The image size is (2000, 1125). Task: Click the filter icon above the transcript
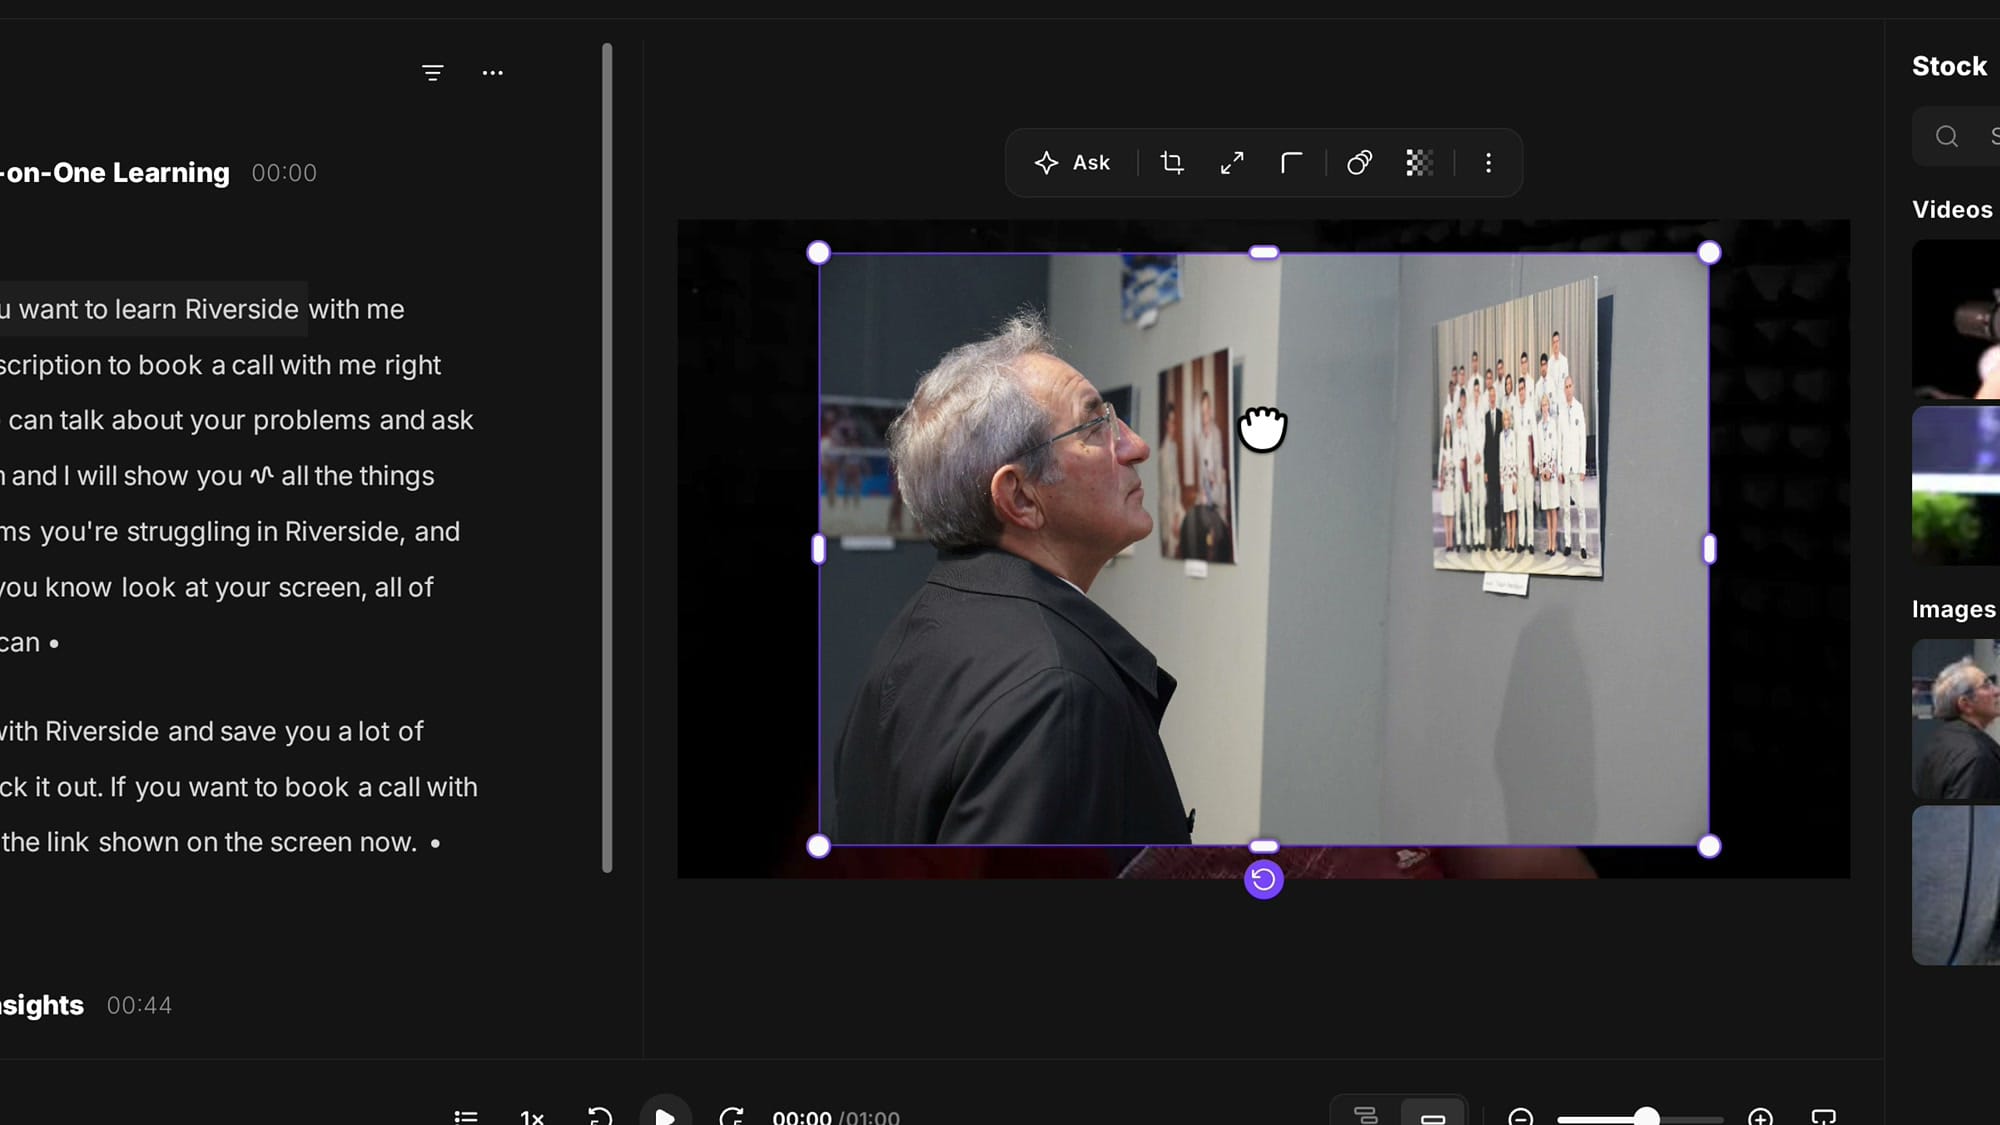pyautogui.click(x=432, y=73)
